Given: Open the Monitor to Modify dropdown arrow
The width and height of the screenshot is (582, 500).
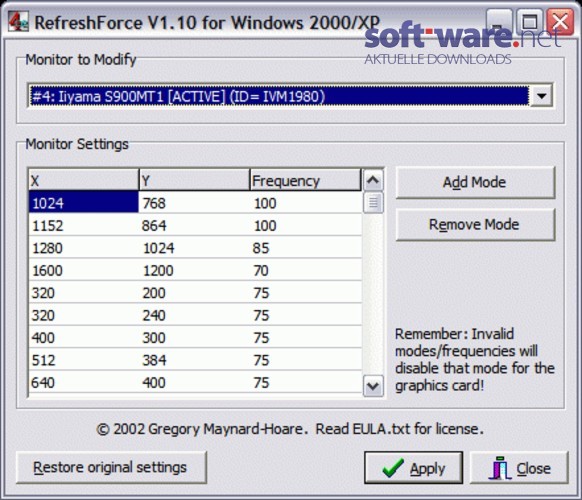Looking at the screenshot, I should 541,96.
